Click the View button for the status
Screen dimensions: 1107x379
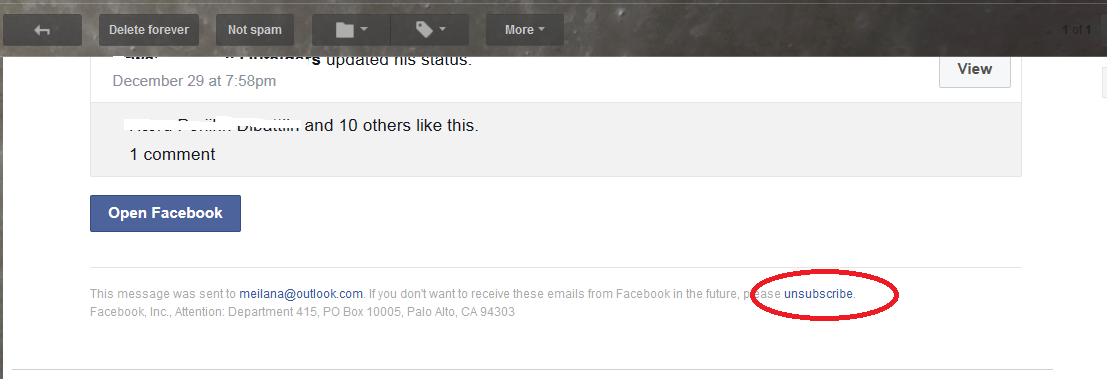point(974,69)
